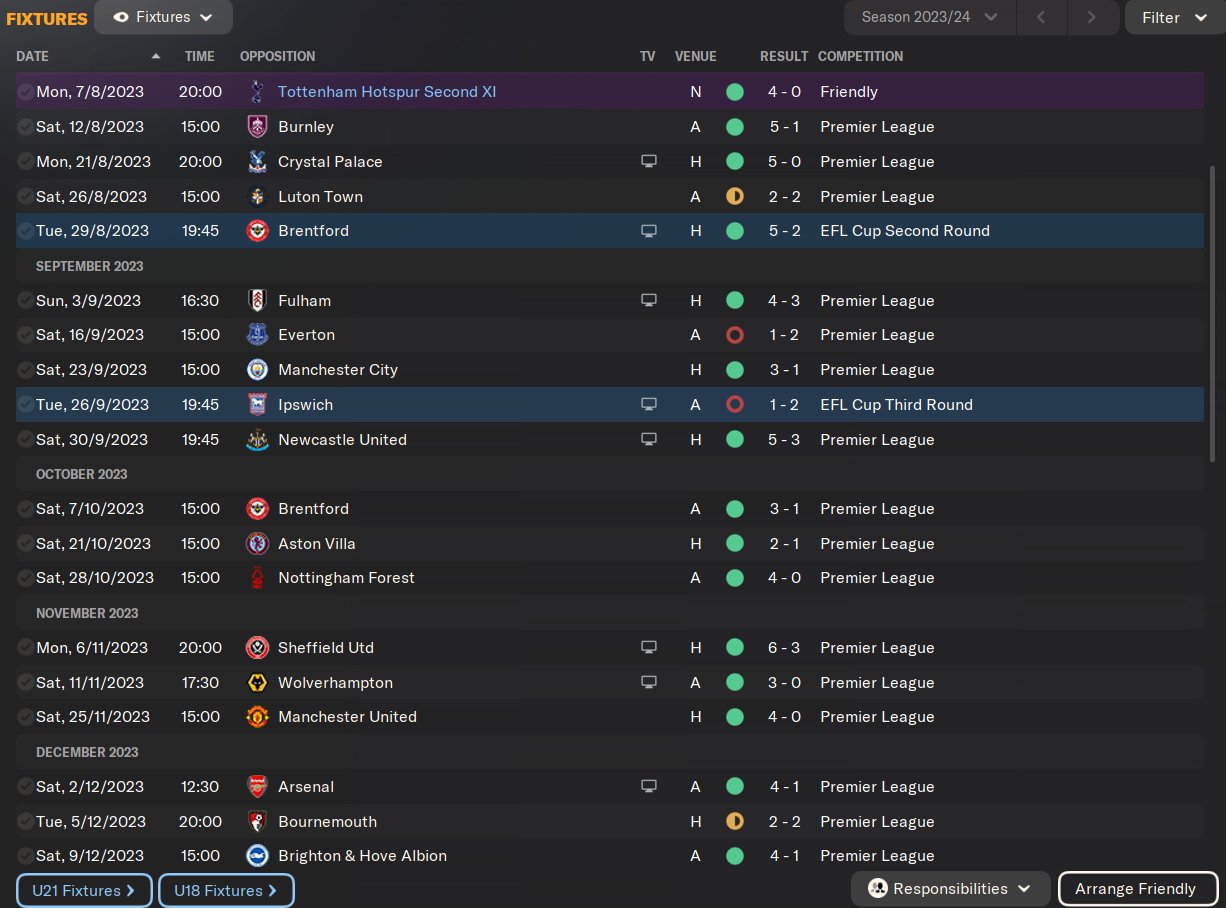Click the Arrange Friendly button
The height and width of the screenshot is (908, 1226).
[1137, 889]
